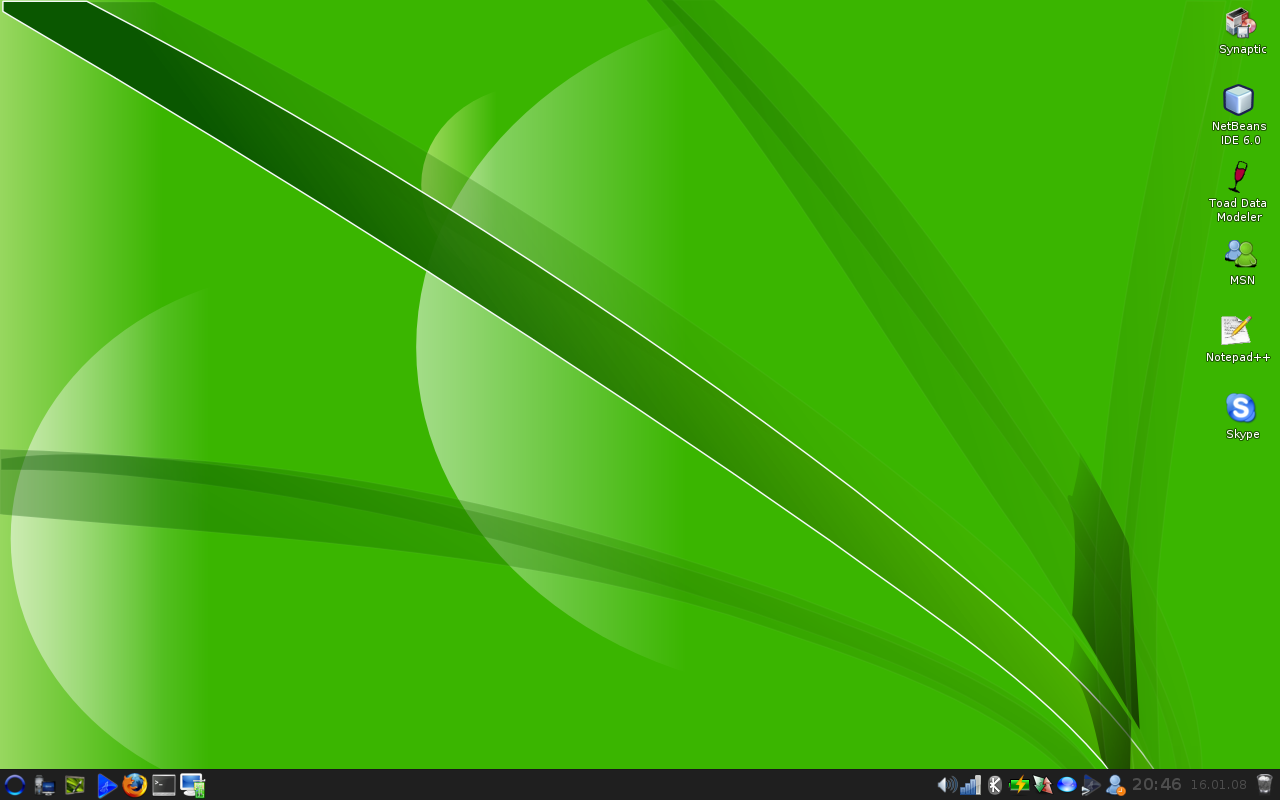This screenshot has width=1280, height=800.
Task: Open the battery power tray icon
Action: 1019,785
